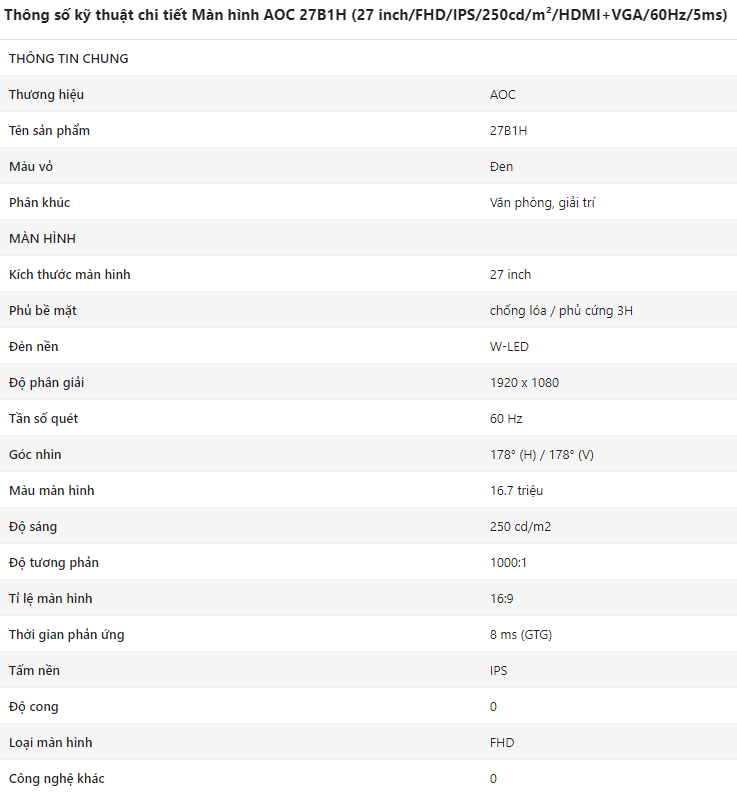Click the Màu vỏ value Đen

(501, 166)
